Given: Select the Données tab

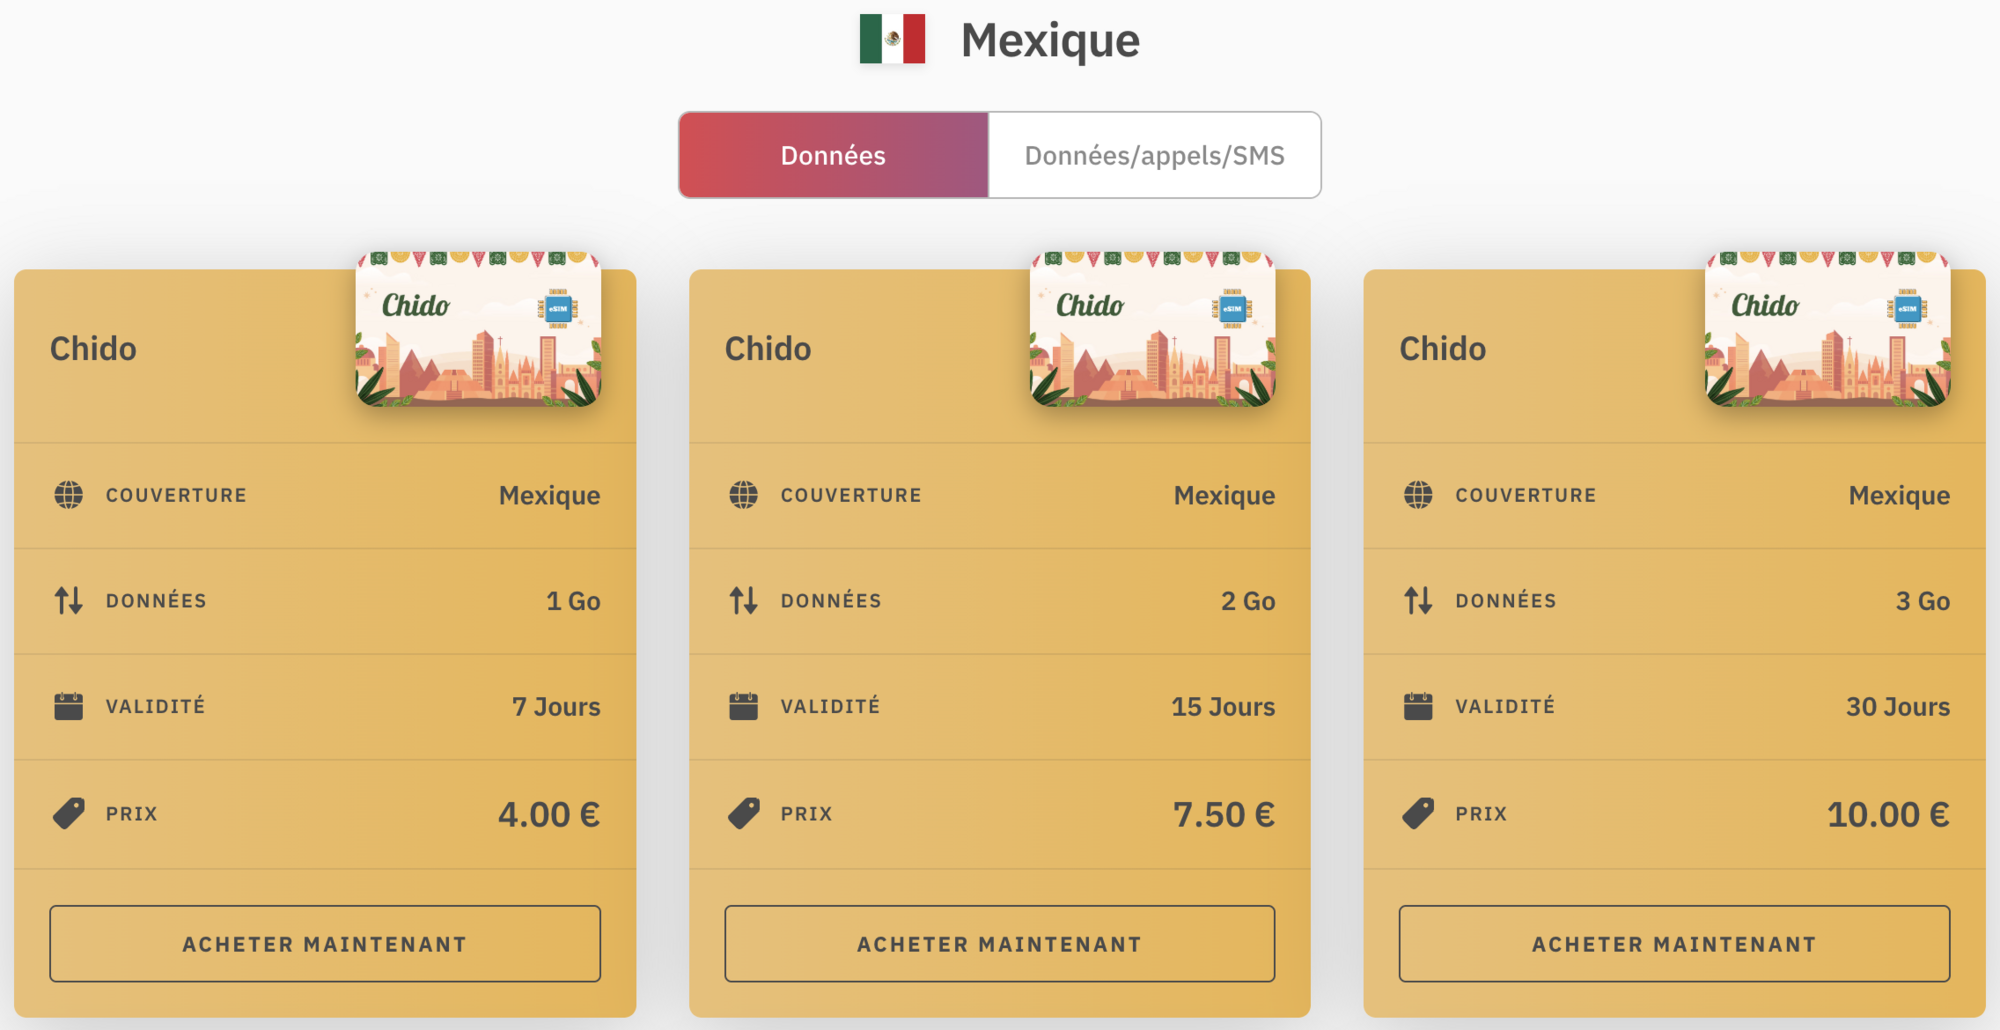Looking at the screenshot, I should tap(833, 154).
